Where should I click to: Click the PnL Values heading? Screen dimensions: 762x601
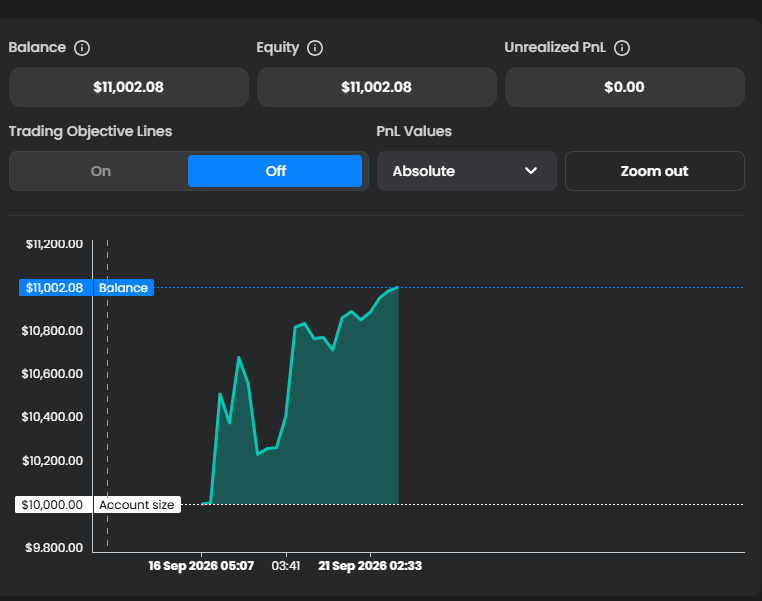(x=414, y=131)
